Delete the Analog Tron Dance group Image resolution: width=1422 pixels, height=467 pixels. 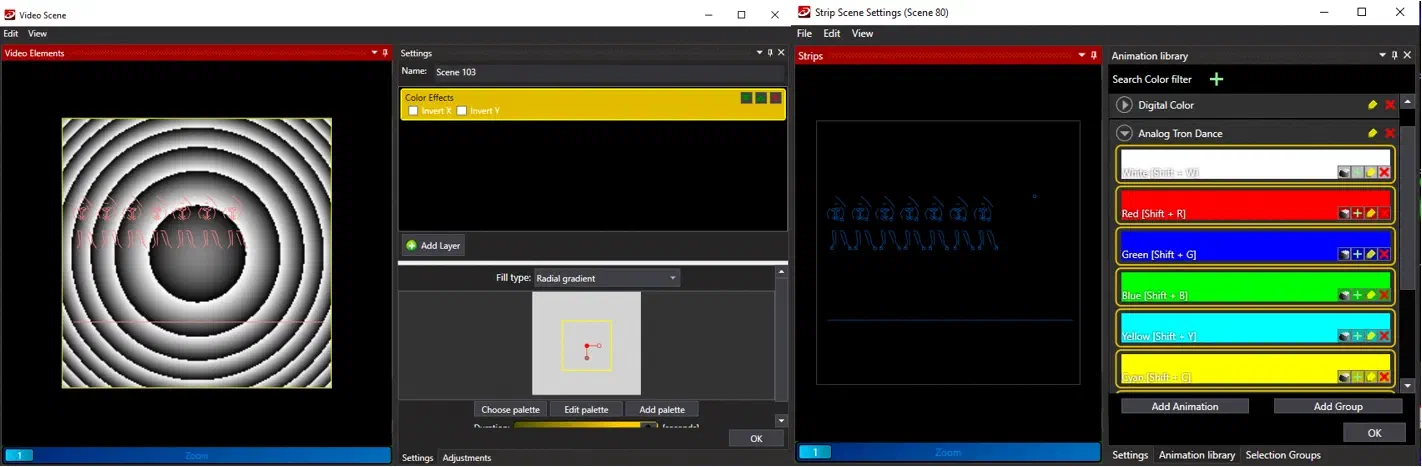click(1390, 133)
